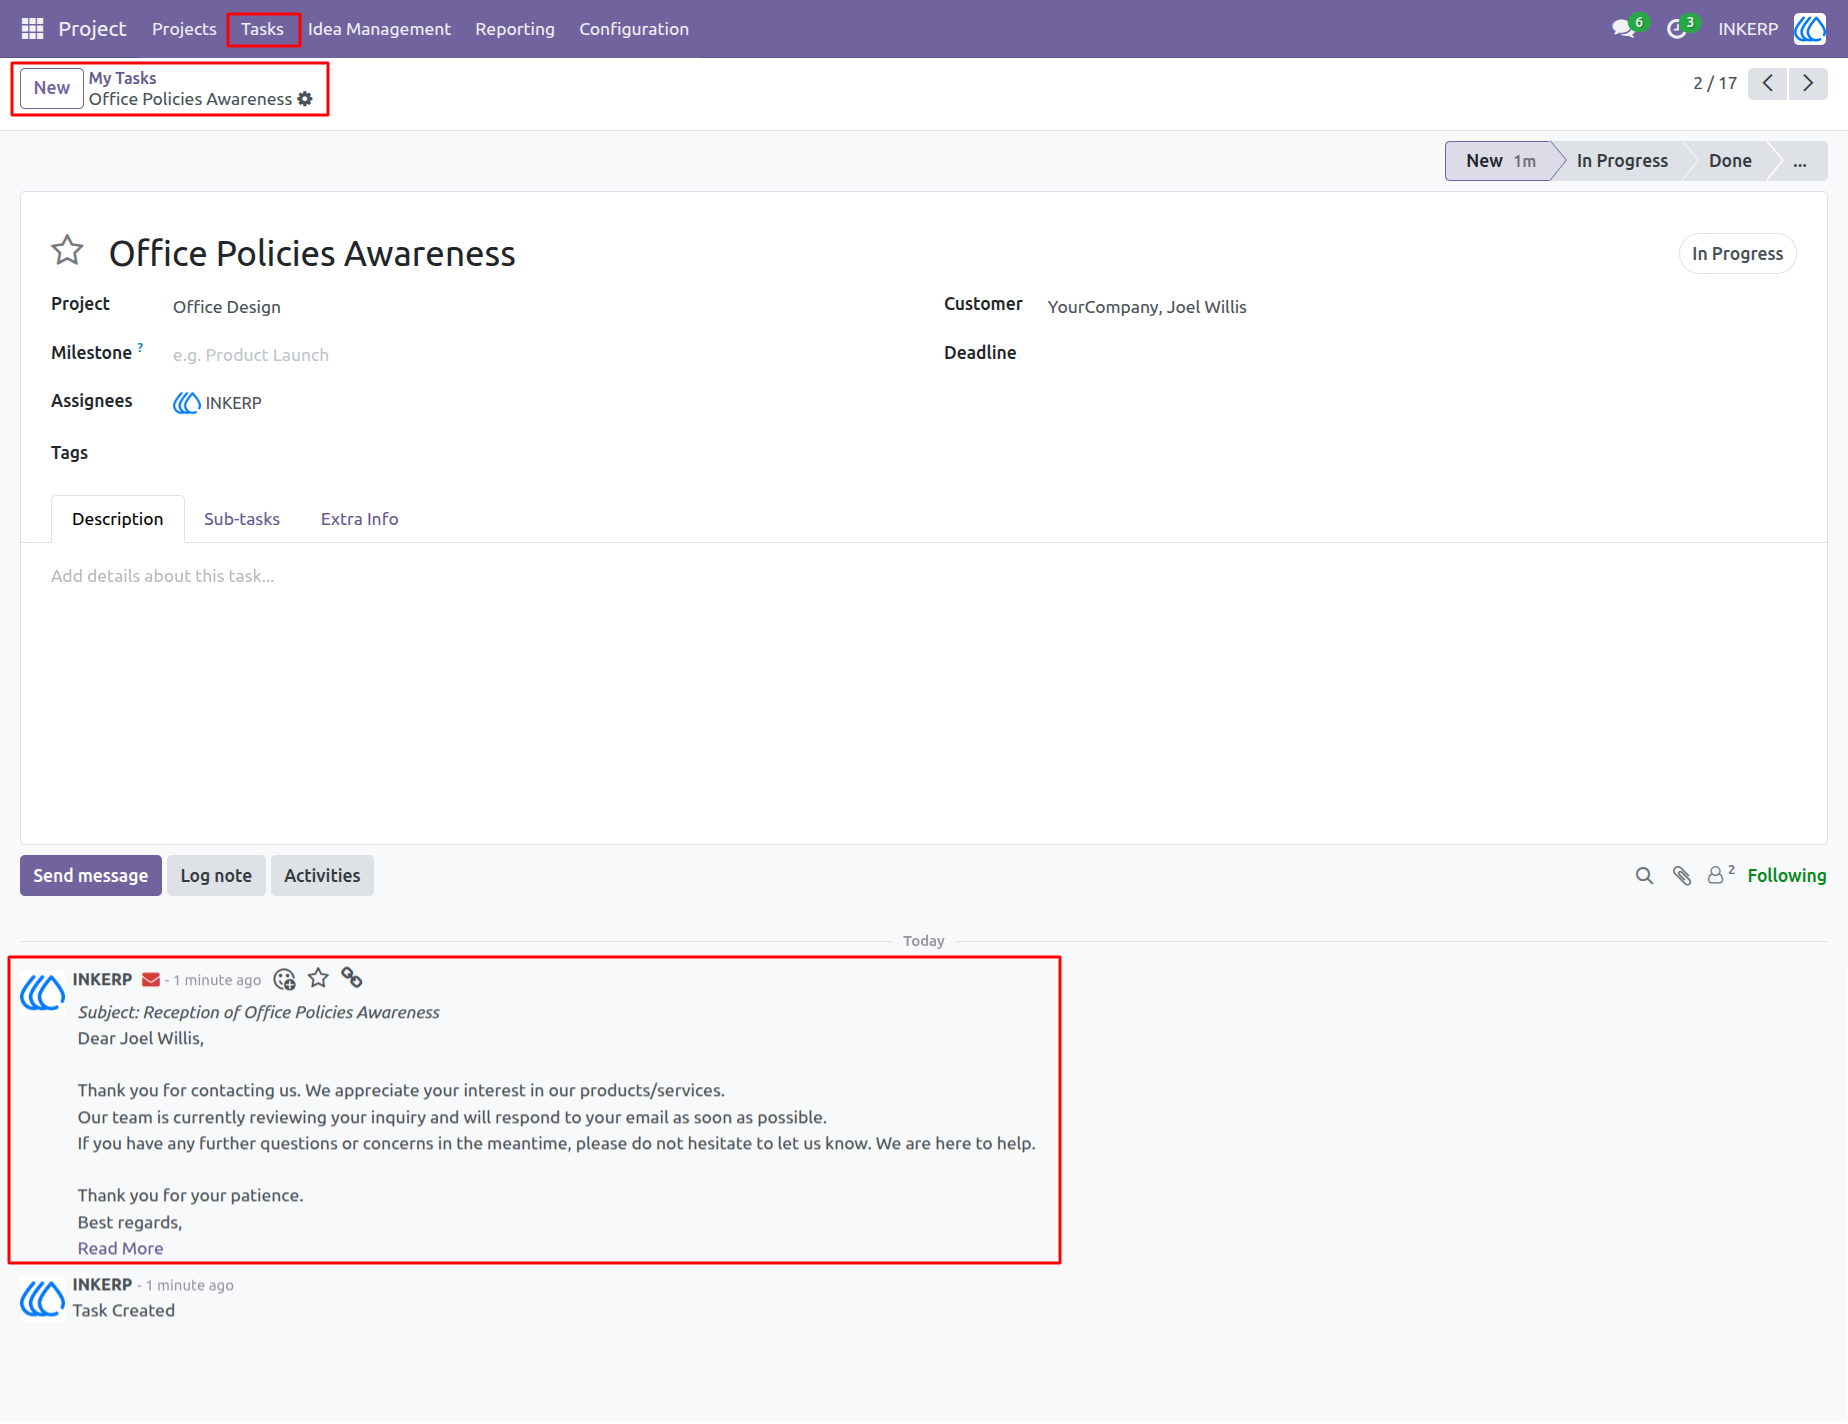Image resolution: width=1848 pixels, height=1424 pixels.
Task: Click the New button in the breadcrumb
Action: click(52, 88)
